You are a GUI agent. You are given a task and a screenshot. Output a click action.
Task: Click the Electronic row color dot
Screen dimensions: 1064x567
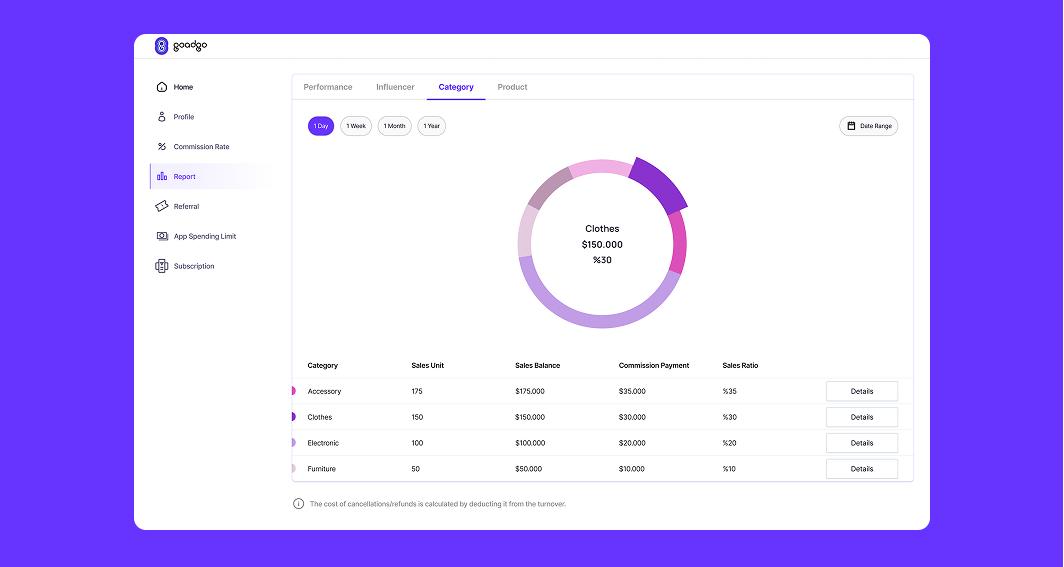tap(293, 443)
